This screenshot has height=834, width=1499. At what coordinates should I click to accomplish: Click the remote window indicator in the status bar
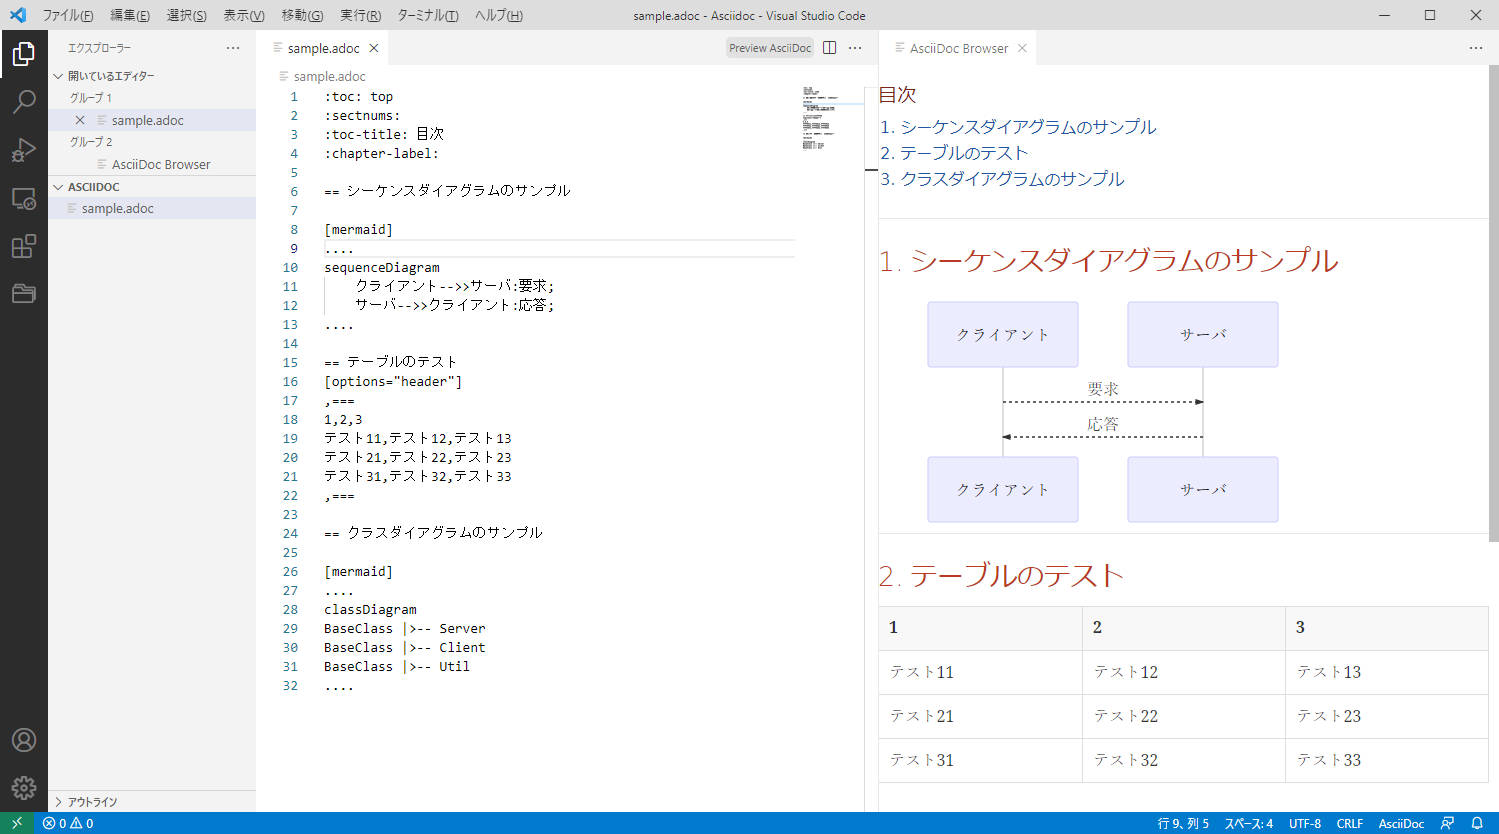point(16,823)
